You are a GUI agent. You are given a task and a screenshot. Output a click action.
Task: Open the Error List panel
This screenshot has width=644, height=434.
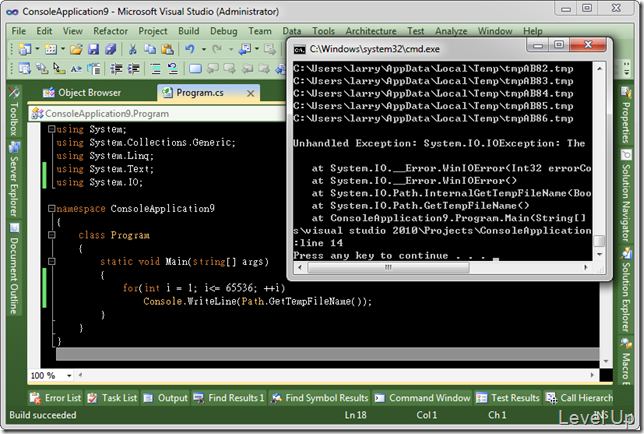pyautogui.click(x=55, y=398)
